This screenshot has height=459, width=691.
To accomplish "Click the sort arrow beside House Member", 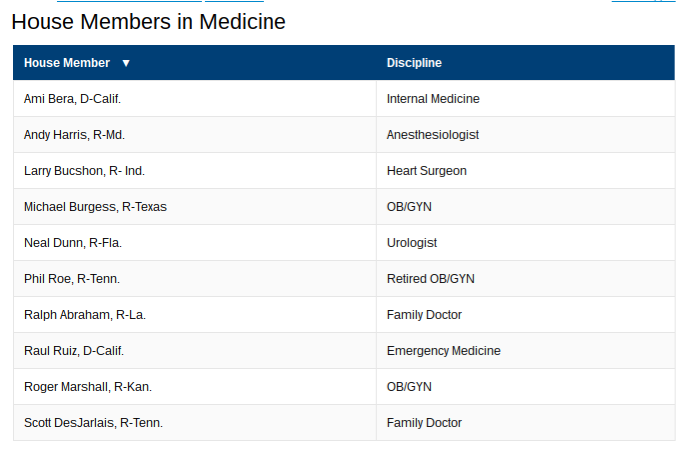I will tap(126, 63).
